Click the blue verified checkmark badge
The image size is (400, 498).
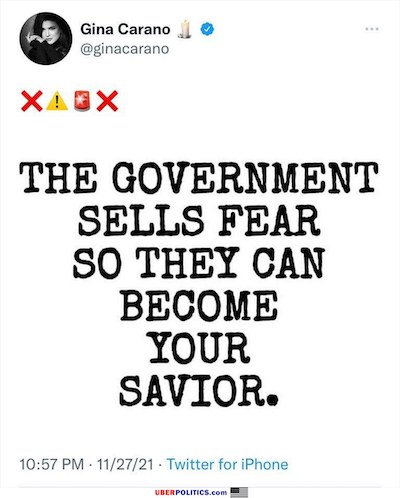click(207, 29)
